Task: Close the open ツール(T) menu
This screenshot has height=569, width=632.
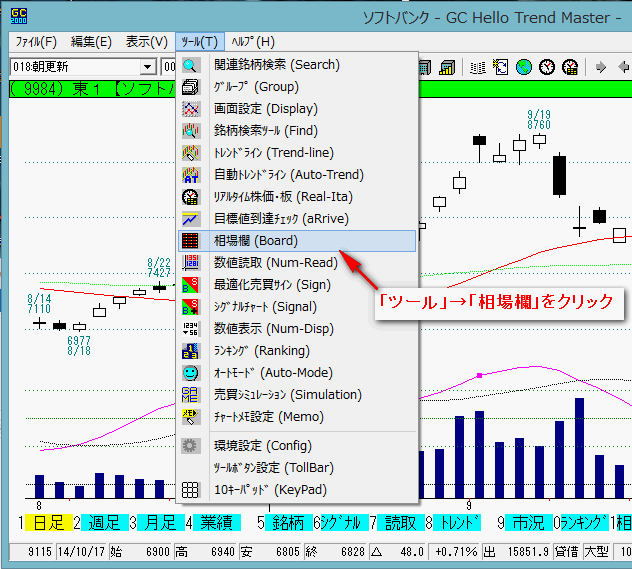Action: (x=200, y=42)
